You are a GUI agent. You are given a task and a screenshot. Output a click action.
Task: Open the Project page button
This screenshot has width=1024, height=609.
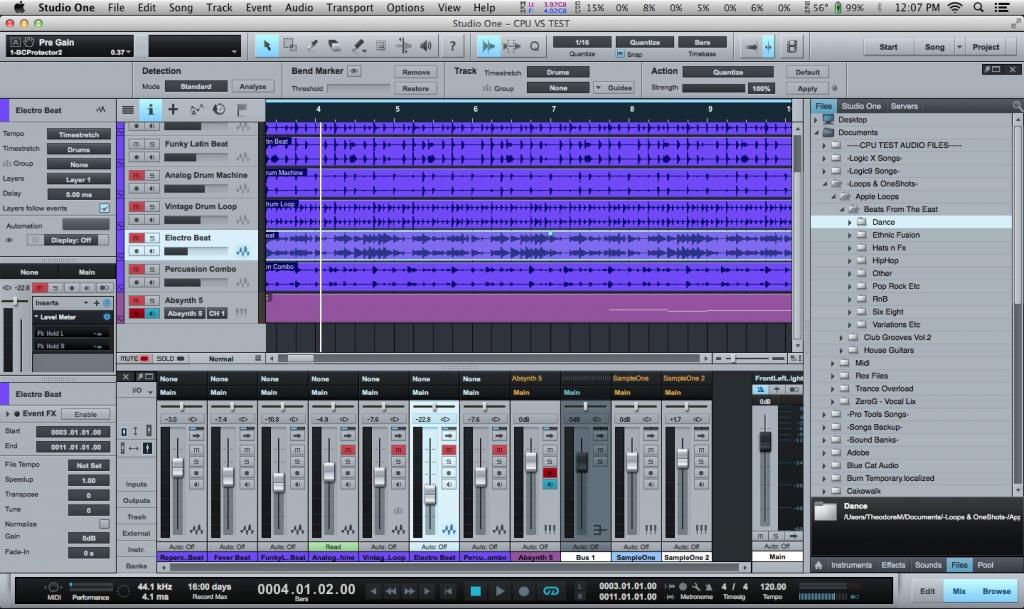click(985, 47)
